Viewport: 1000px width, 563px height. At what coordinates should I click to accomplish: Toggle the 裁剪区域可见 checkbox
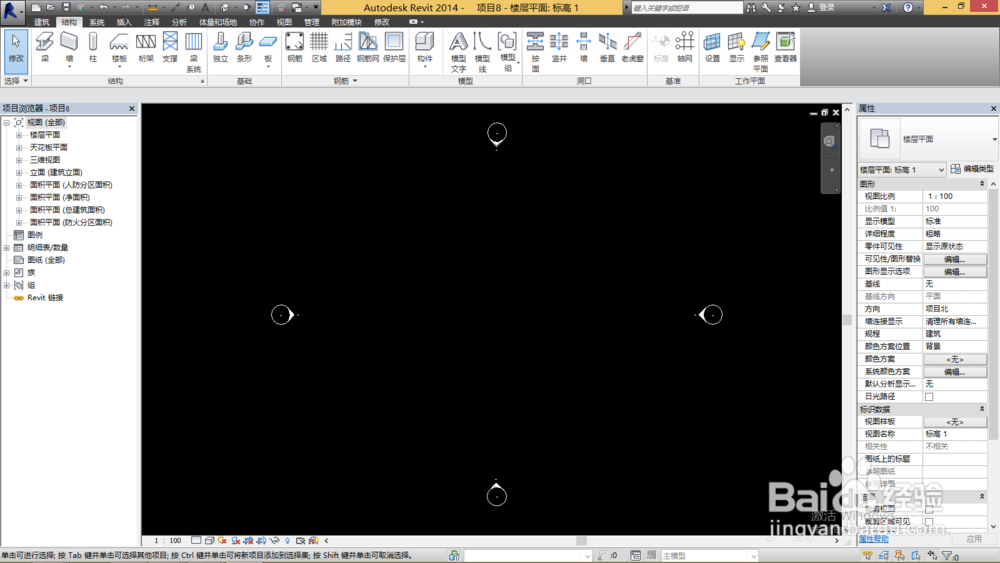[x=929, y=522]
